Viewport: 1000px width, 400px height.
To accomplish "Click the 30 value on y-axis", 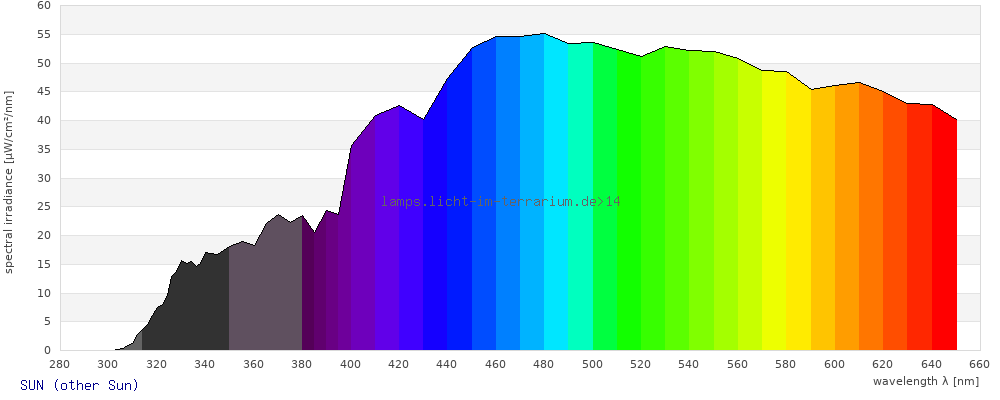I will 43,178.
